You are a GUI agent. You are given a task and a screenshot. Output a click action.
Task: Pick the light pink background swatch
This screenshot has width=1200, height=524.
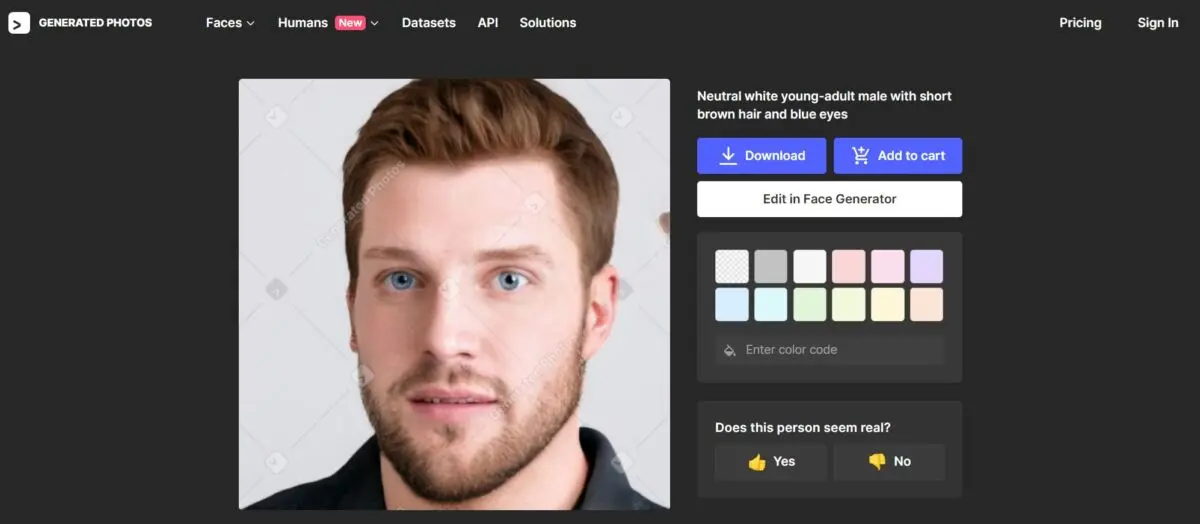(849, 267)
